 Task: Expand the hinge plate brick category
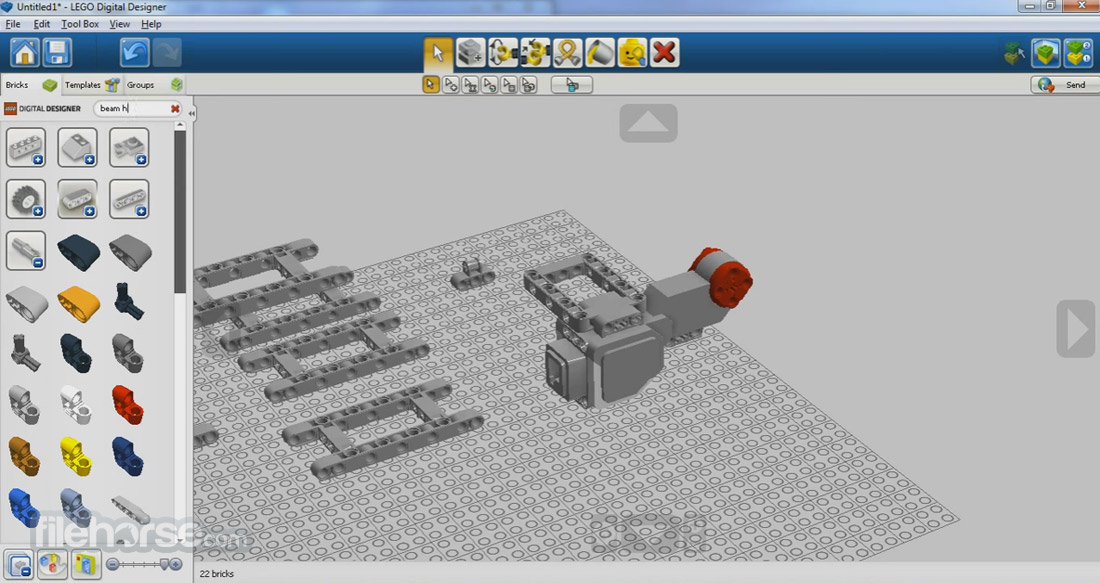pyautogui.click(x=129, y=147)
